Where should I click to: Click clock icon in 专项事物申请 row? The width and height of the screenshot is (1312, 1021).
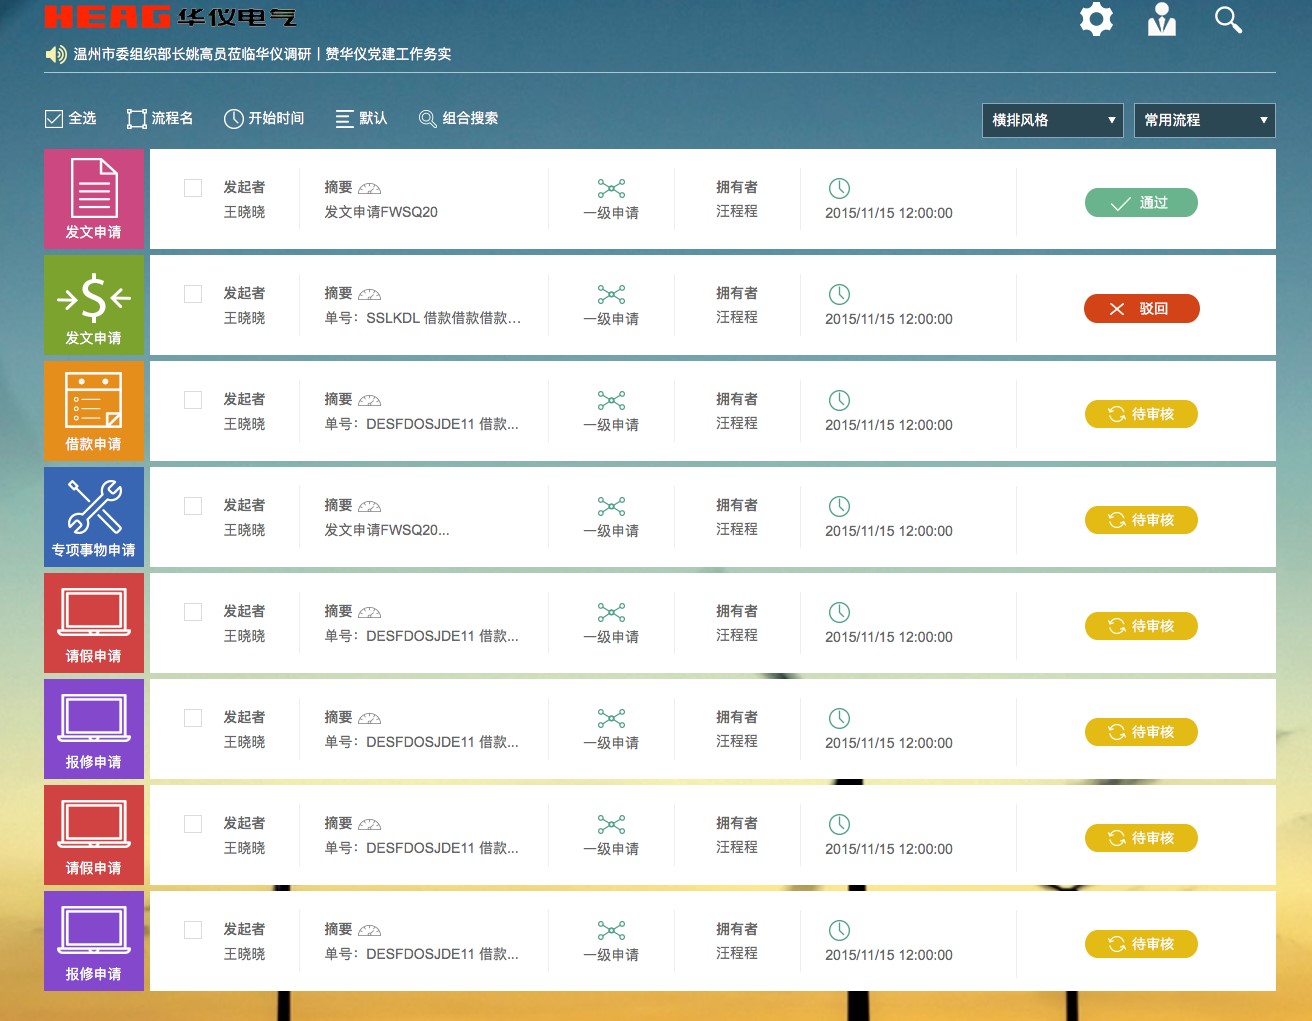839,506
